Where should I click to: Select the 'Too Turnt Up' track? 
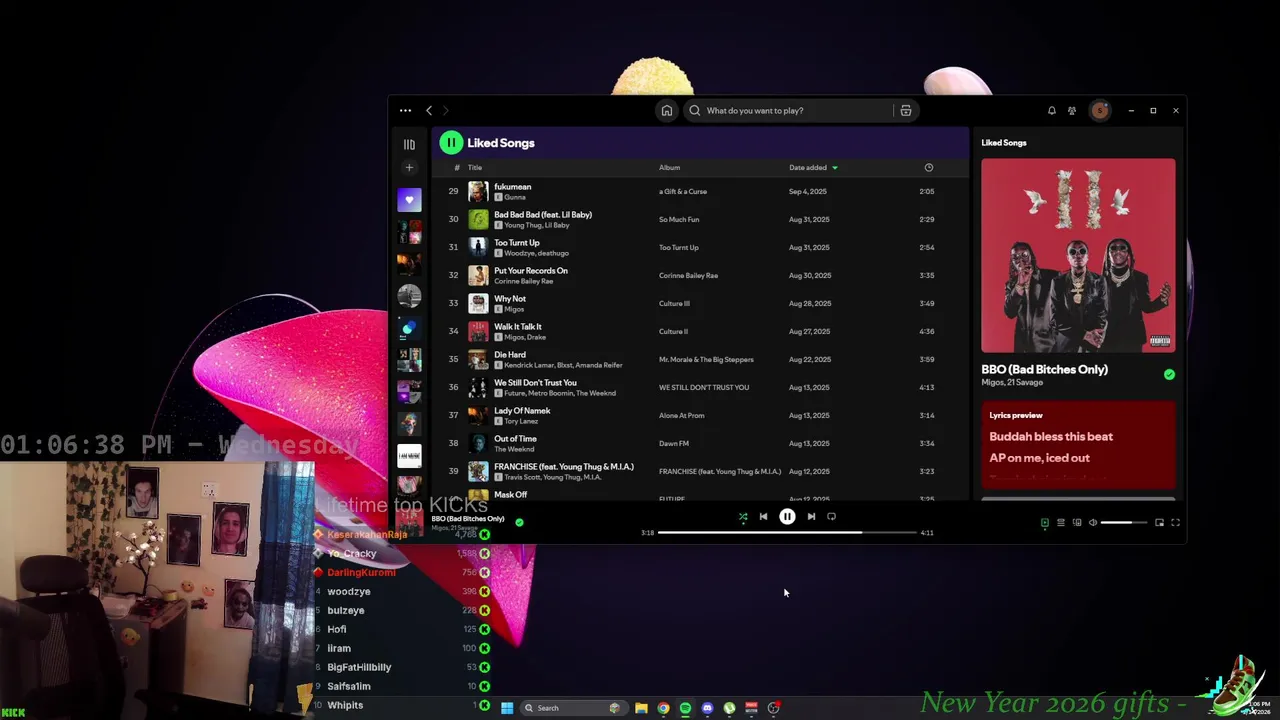517,243
